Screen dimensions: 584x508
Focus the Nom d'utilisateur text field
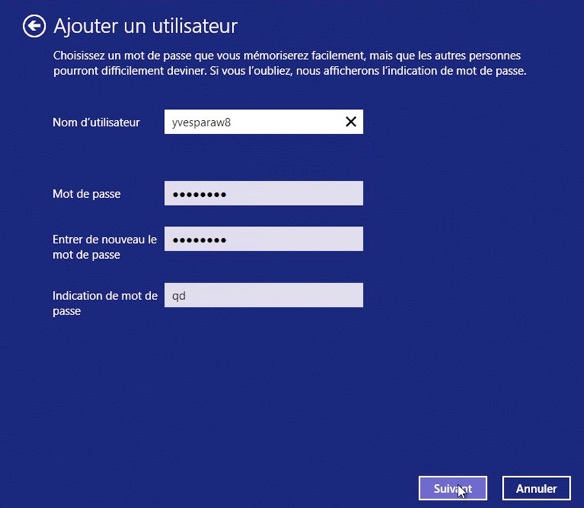(264, 122)
